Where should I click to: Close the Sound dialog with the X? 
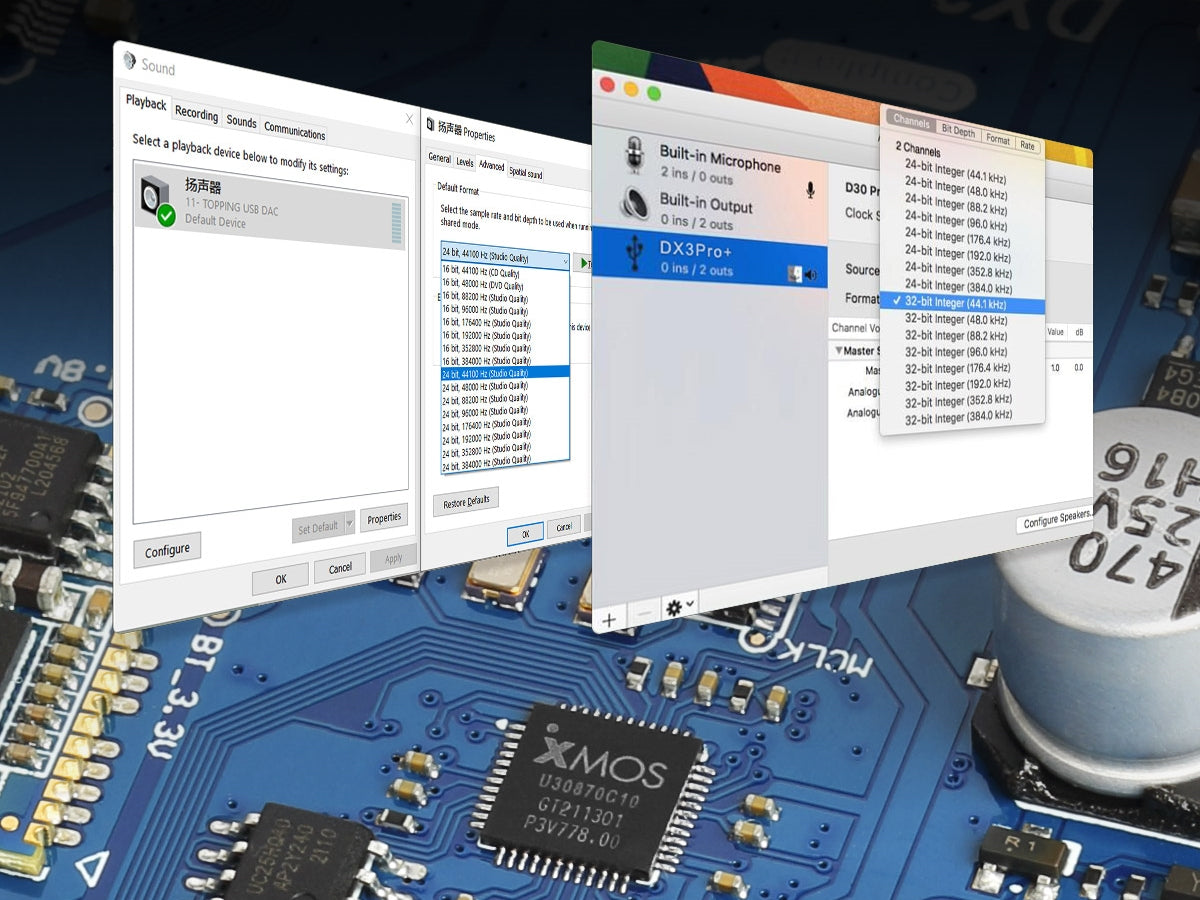tap(409, 119)
